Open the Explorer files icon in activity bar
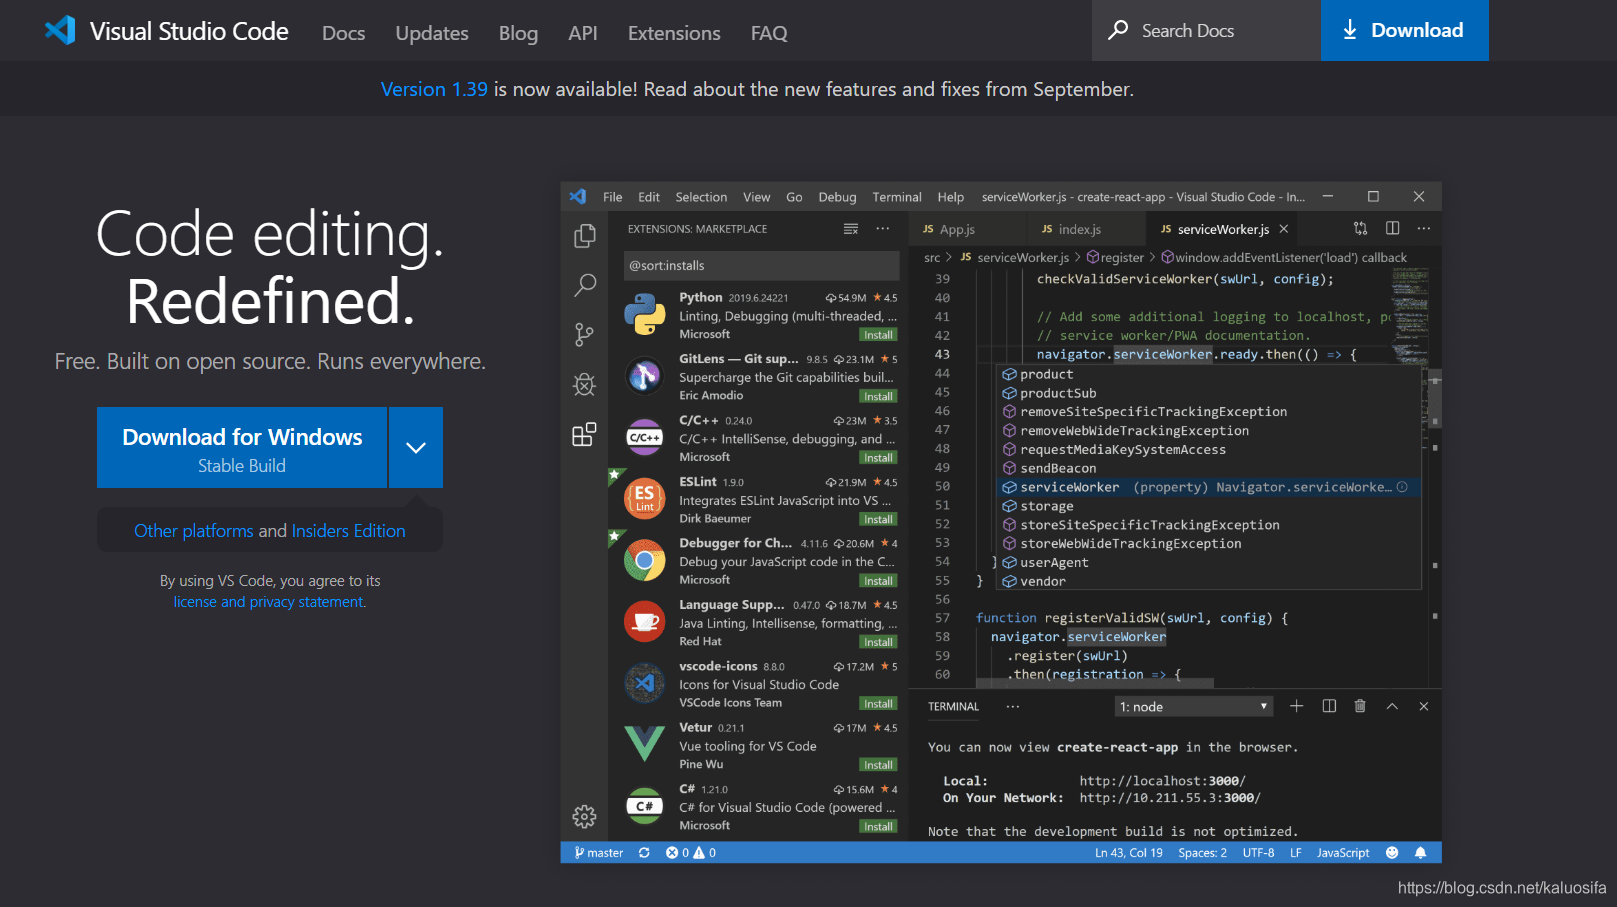 point(585,236)
